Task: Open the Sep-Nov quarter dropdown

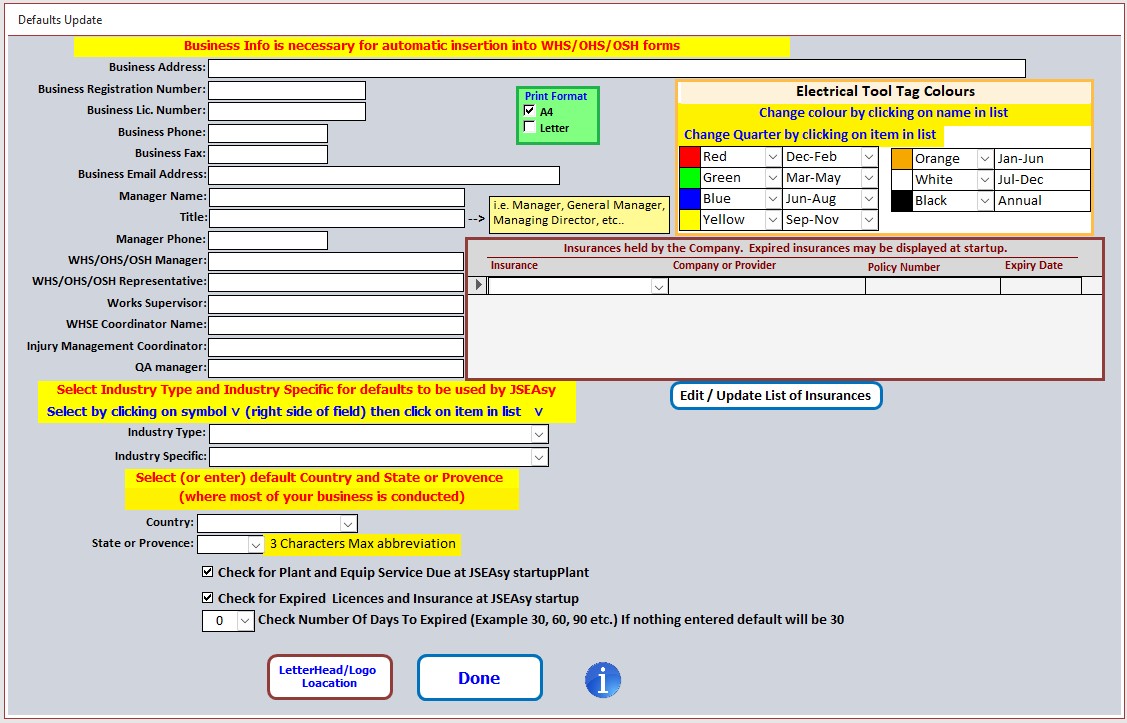Action: (x=869, y=220)
